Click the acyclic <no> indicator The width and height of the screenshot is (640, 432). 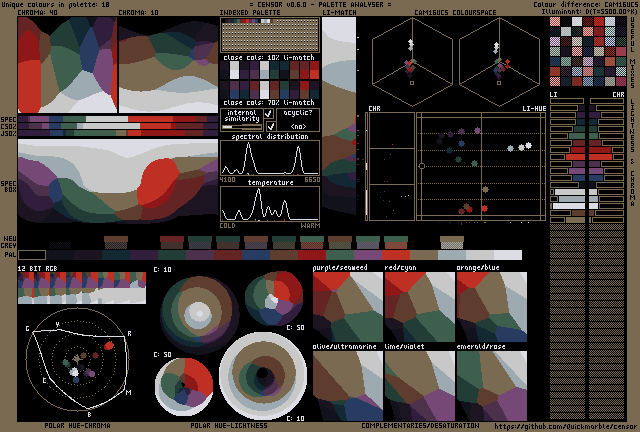pyautogui.click(x=297, y=126)
